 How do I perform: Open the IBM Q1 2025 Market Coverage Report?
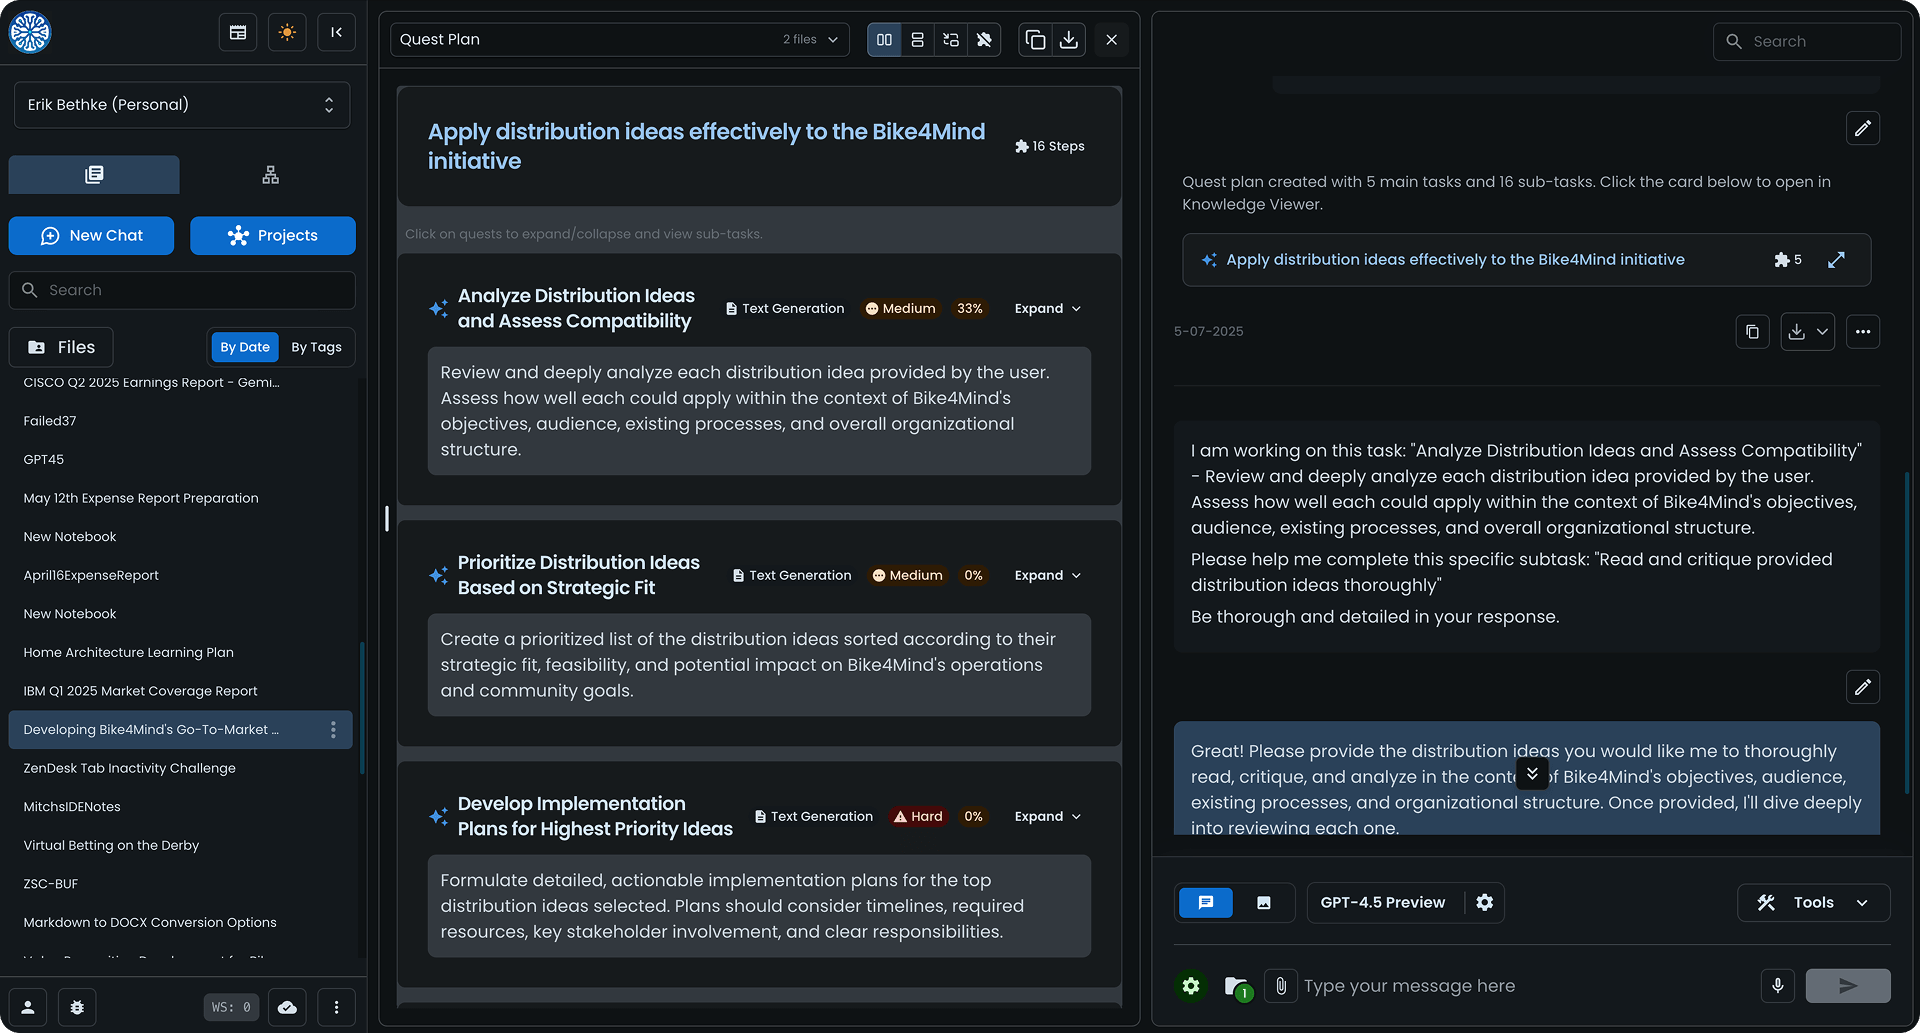(x=140, y=691)
